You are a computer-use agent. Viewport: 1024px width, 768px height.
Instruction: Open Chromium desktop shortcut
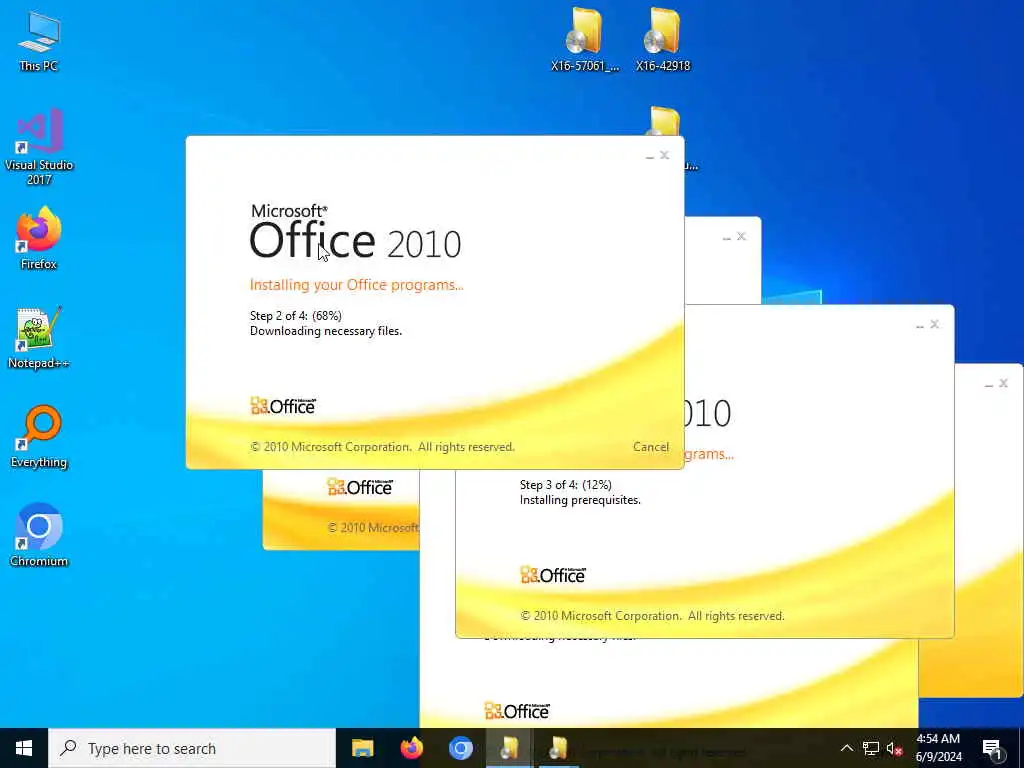point(39,535)
